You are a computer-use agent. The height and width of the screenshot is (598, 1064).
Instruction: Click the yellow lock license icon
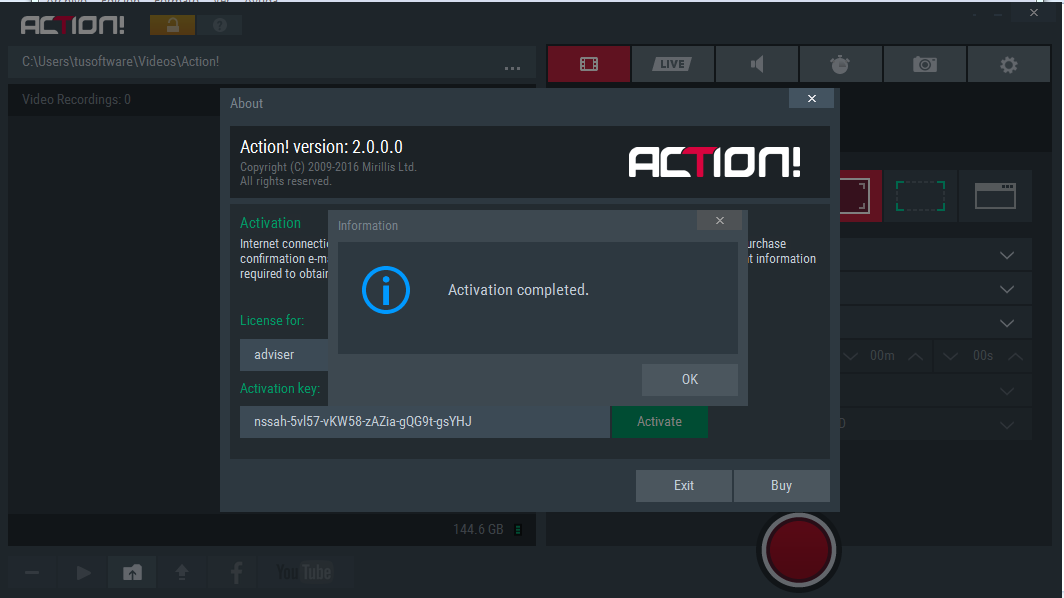click(172, 25)
